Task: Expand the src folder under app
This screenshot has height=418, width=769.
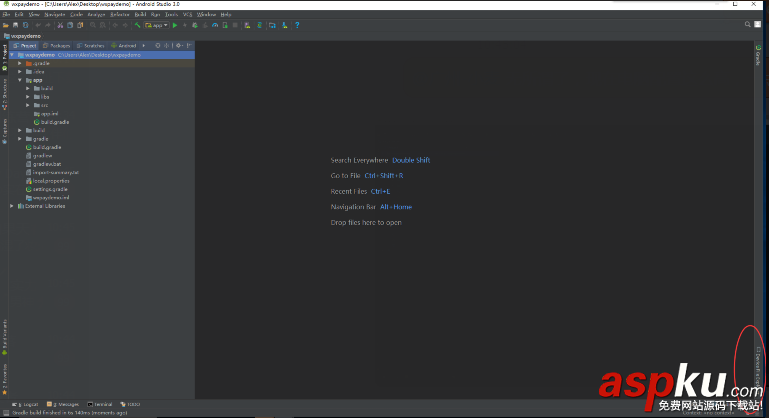Action: point(28,105)
